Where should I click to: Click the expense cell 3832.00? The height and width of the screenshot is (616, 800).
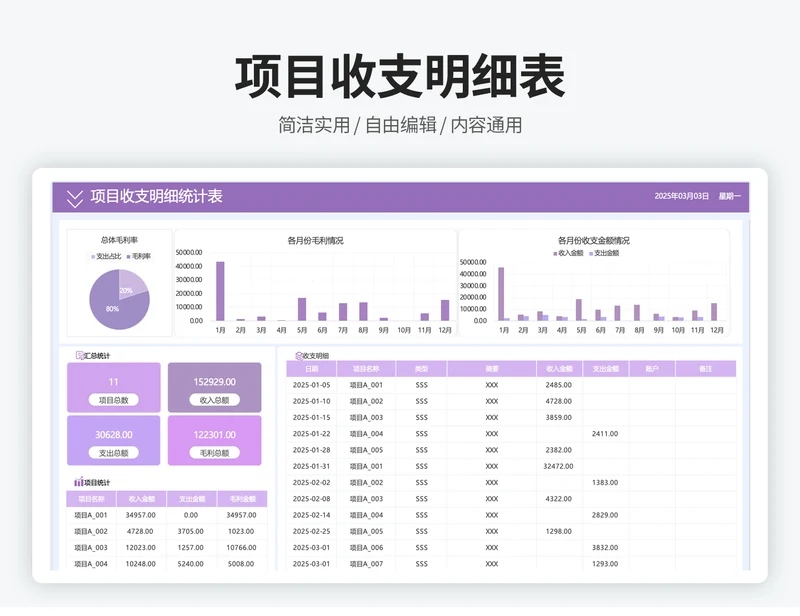click(x=605, y=548)
